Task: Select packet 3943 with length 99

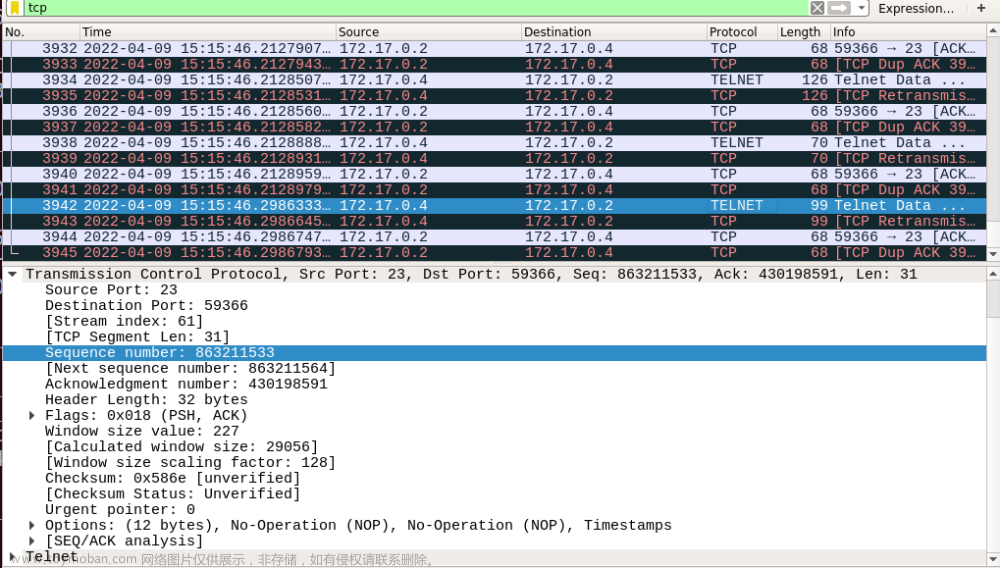Action: [494, 221]
